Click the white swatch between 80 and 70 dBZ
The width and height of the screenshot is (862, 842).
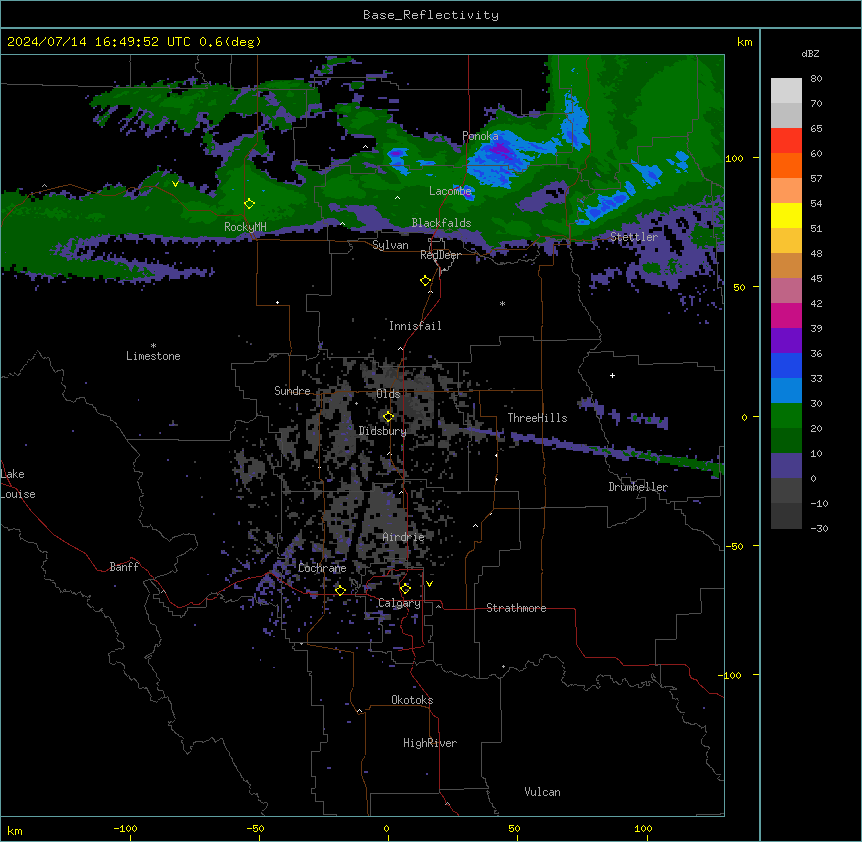pos(786,91)
